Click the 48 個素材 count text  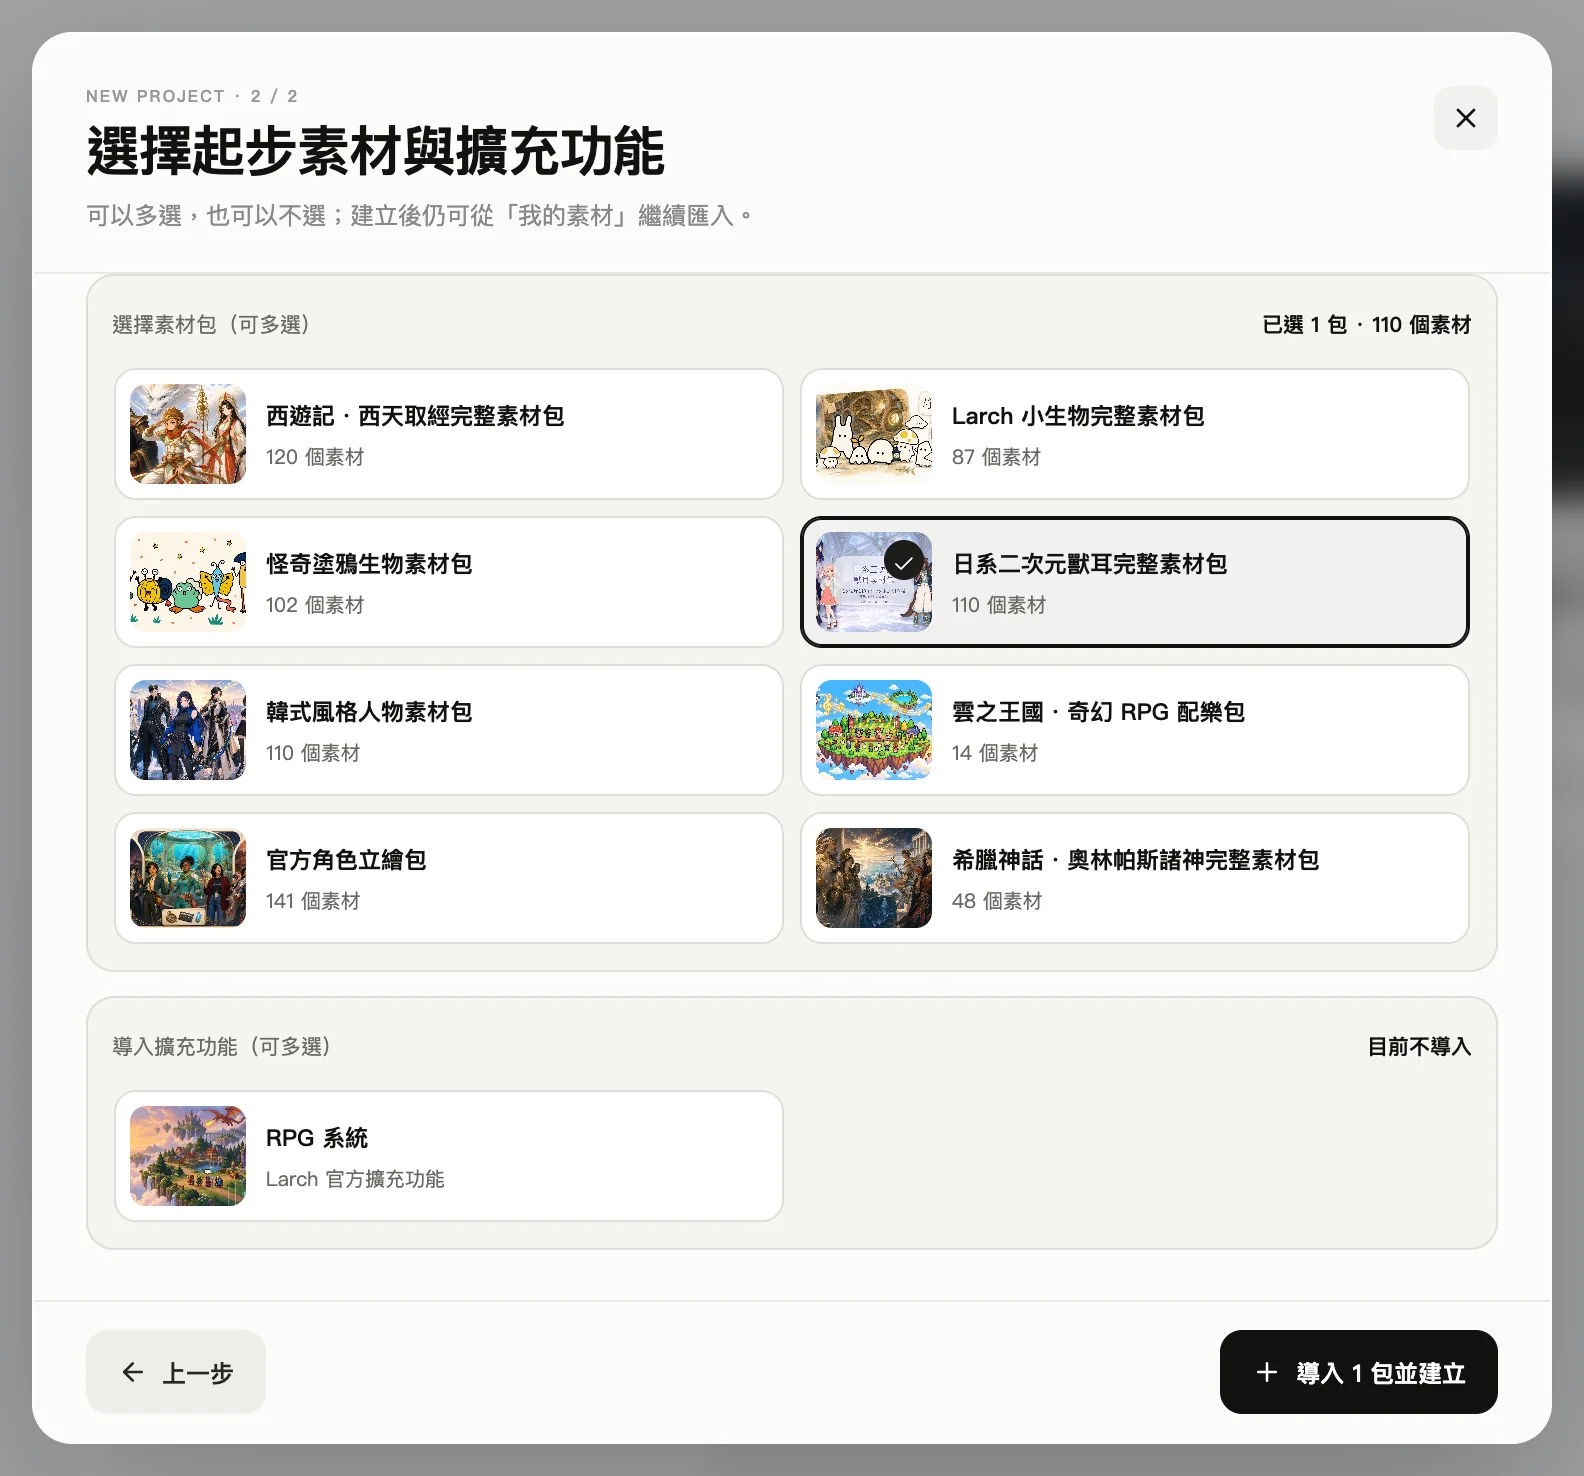[x=997, y=901]
